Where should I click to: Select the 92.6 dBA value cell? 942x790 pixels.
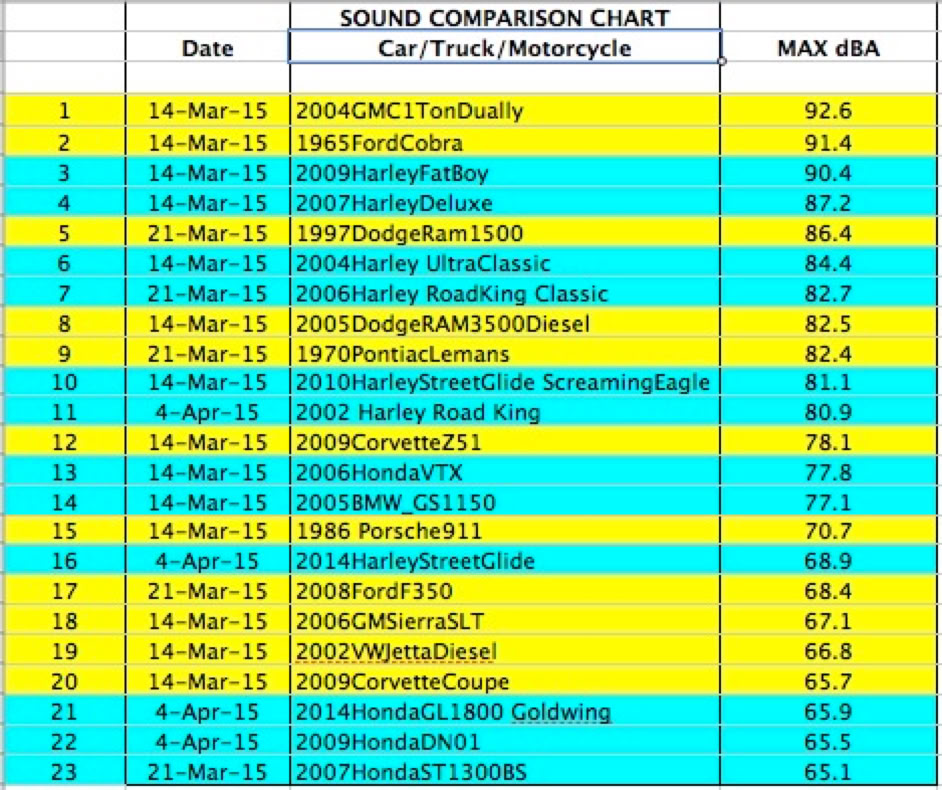pyautogui.click(x=828, y=111)
